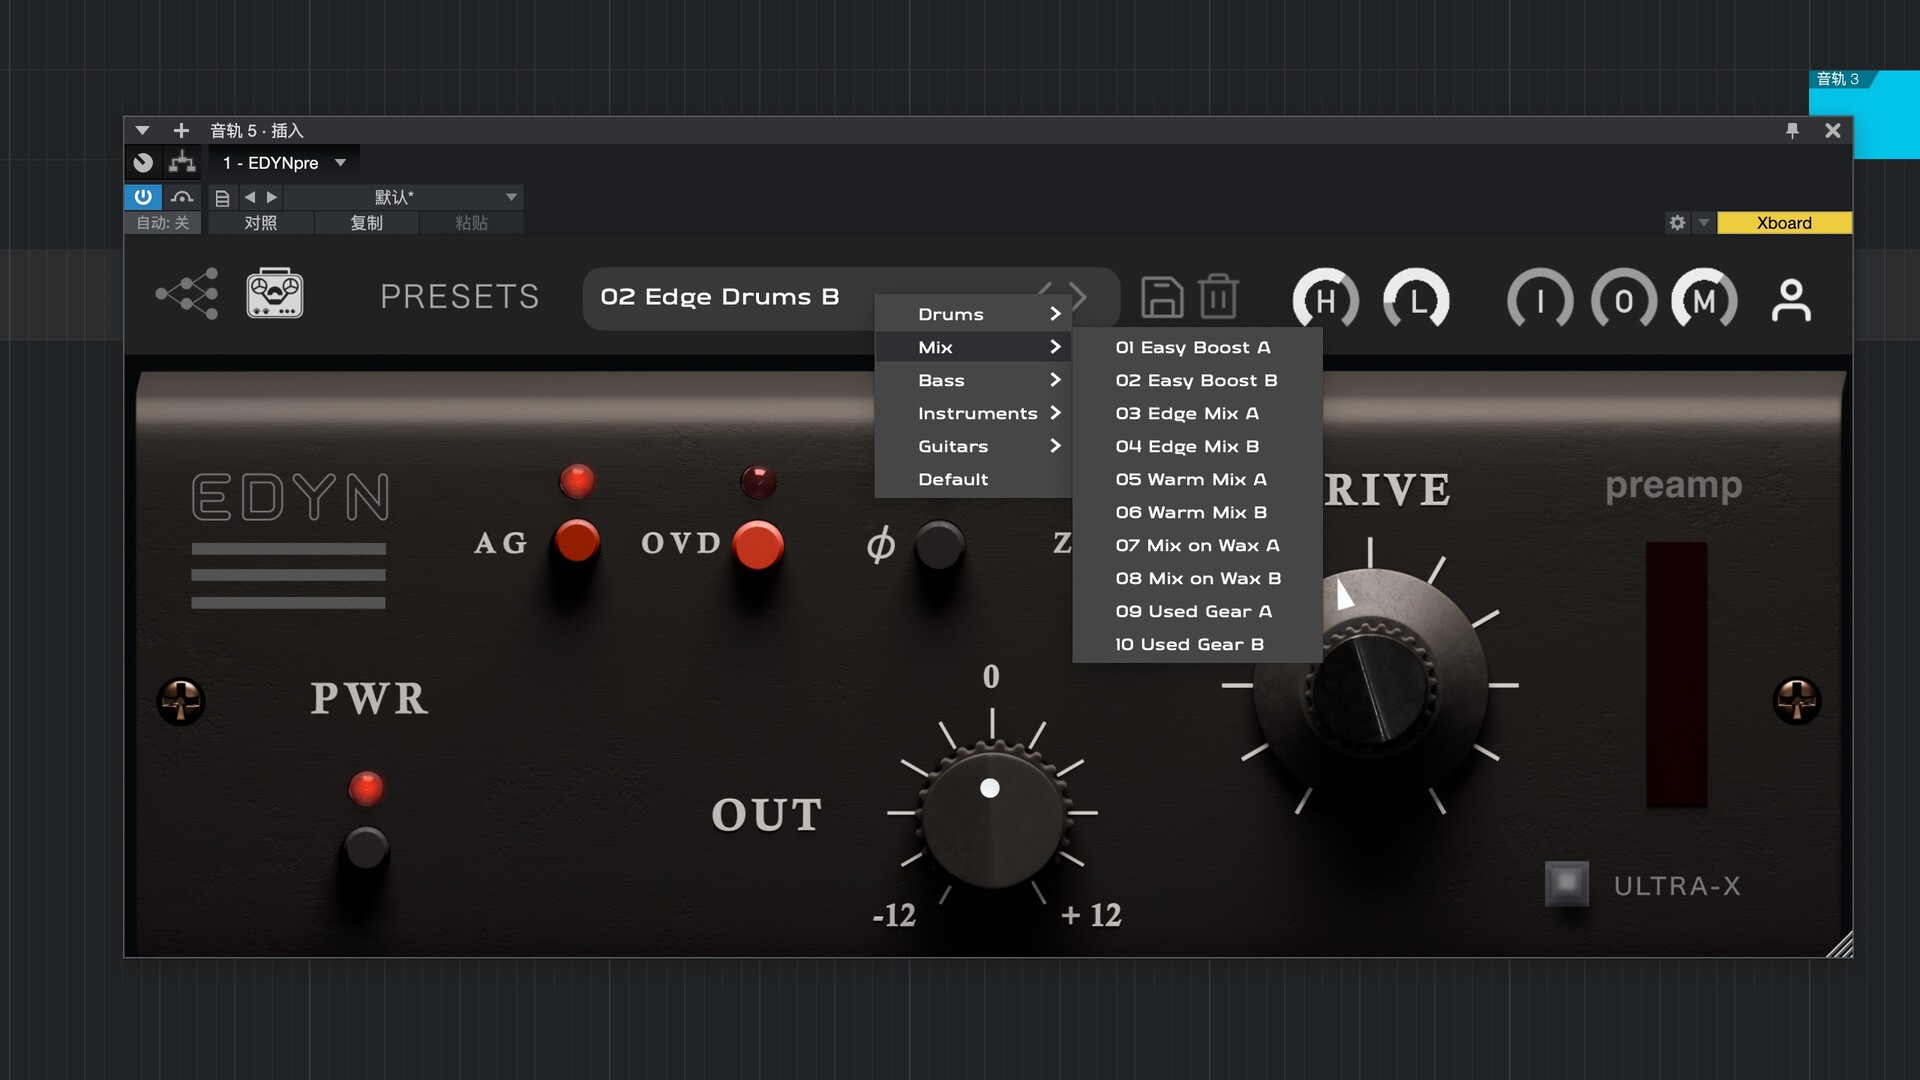Open the preset file page icon
The width and height of the screenshot is (1920, 1080).
click(x=222, y=197)
